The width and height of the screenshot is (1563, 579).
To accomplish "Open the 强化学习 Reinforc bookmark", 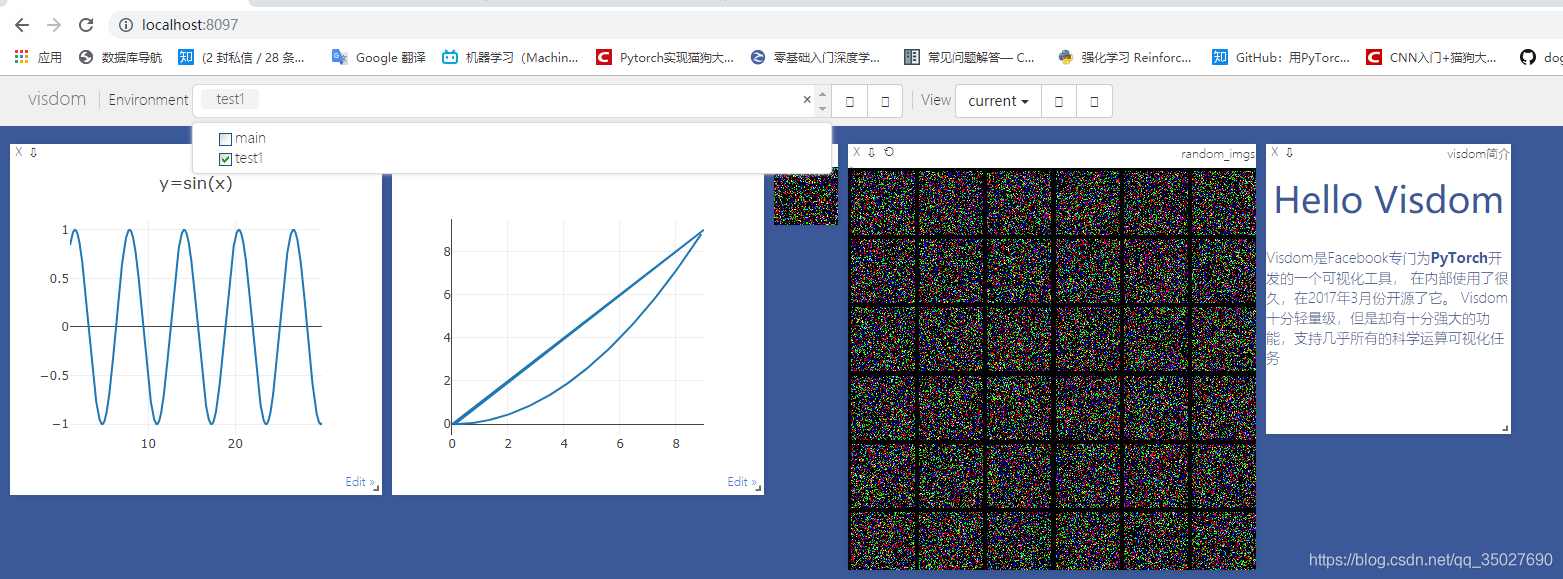I will click(1125, 58).
